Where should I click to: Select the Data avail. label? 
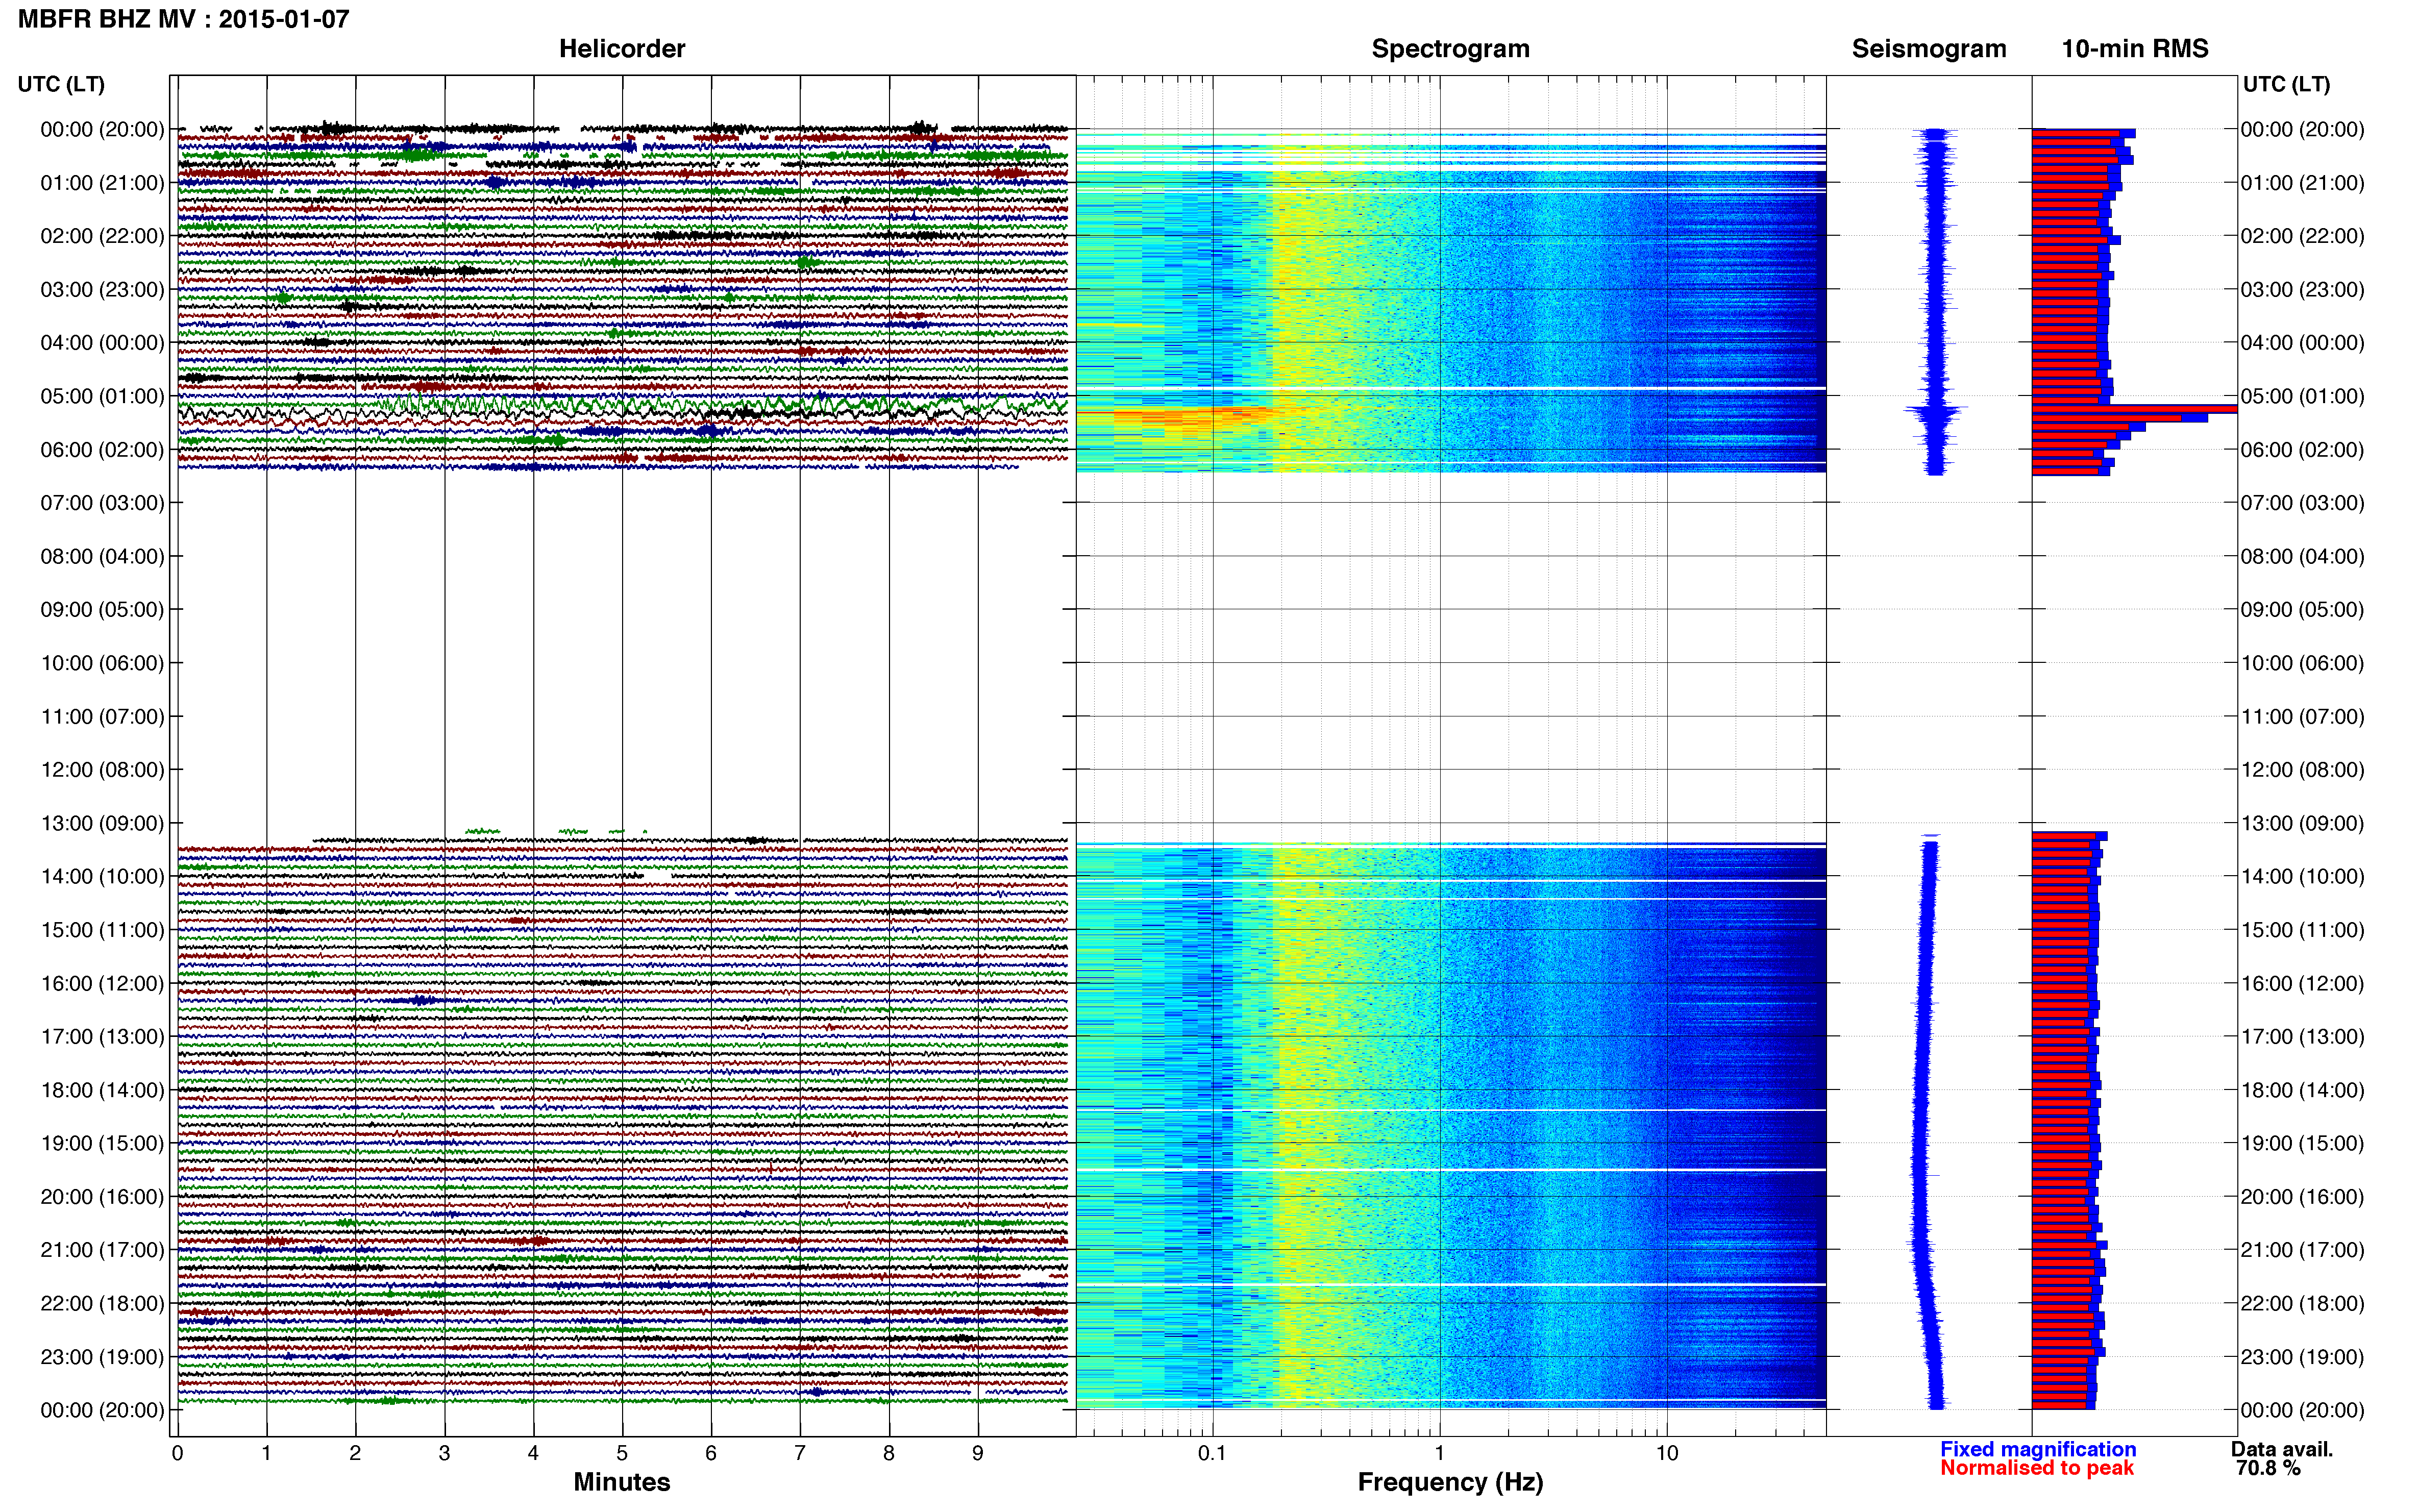[x=2282, y=1449]
